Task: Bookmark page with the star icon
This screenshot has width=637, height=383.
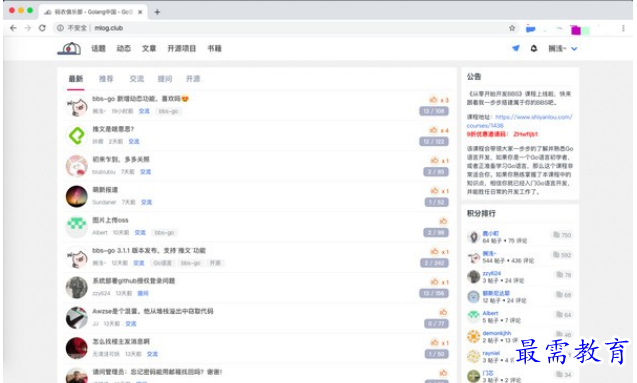Action: coord(512,28)
